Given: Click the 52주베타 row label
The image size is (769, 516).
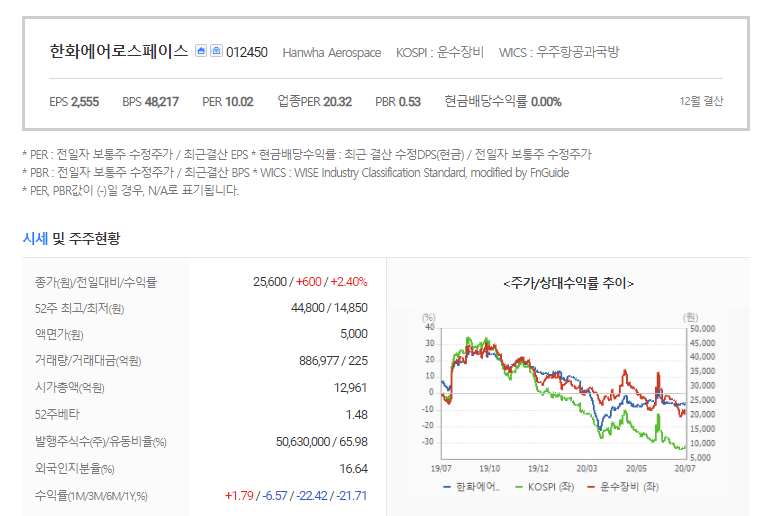Looking at the screenshot, I should point(57,414).
